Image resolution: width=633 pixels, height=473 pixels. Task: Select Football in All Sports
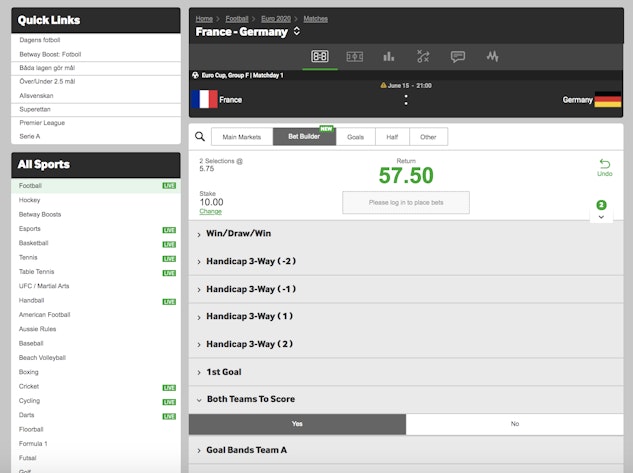(x=96, y=186)
